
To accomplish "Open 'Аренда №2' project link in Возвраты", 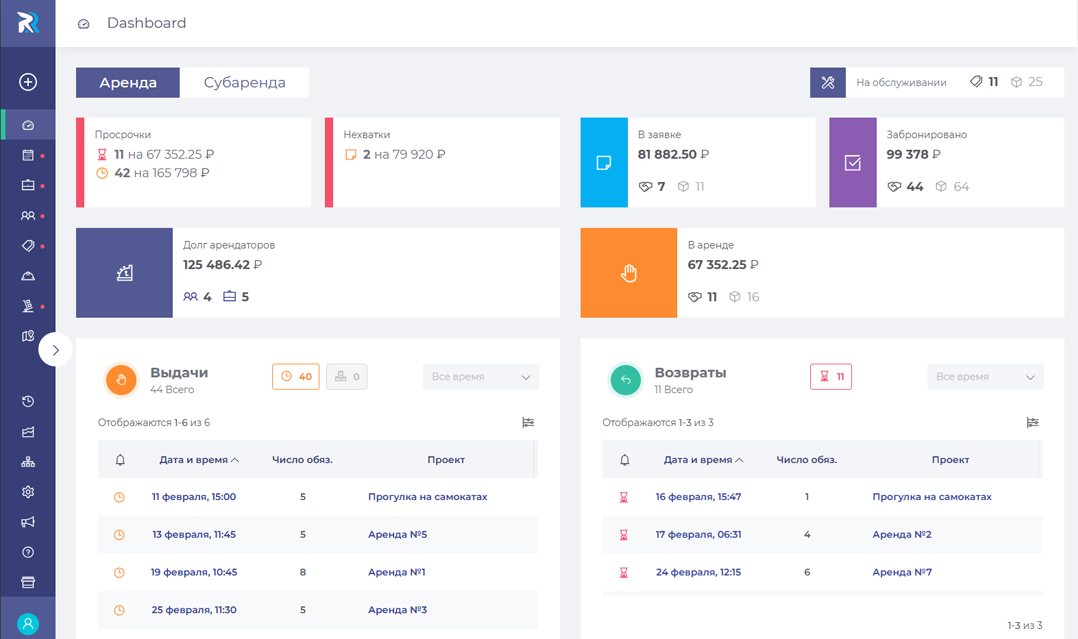I will [901, 535].
